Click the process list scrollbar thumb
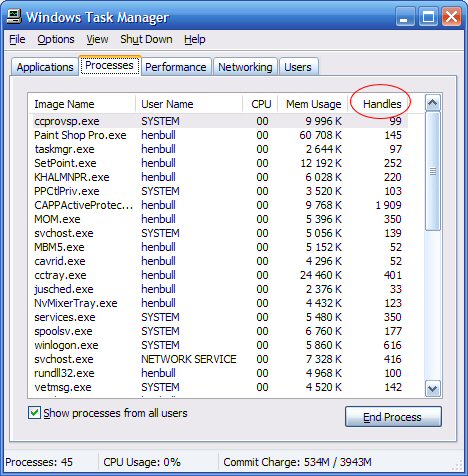468x476 pixels. click(x=433, y=171)
